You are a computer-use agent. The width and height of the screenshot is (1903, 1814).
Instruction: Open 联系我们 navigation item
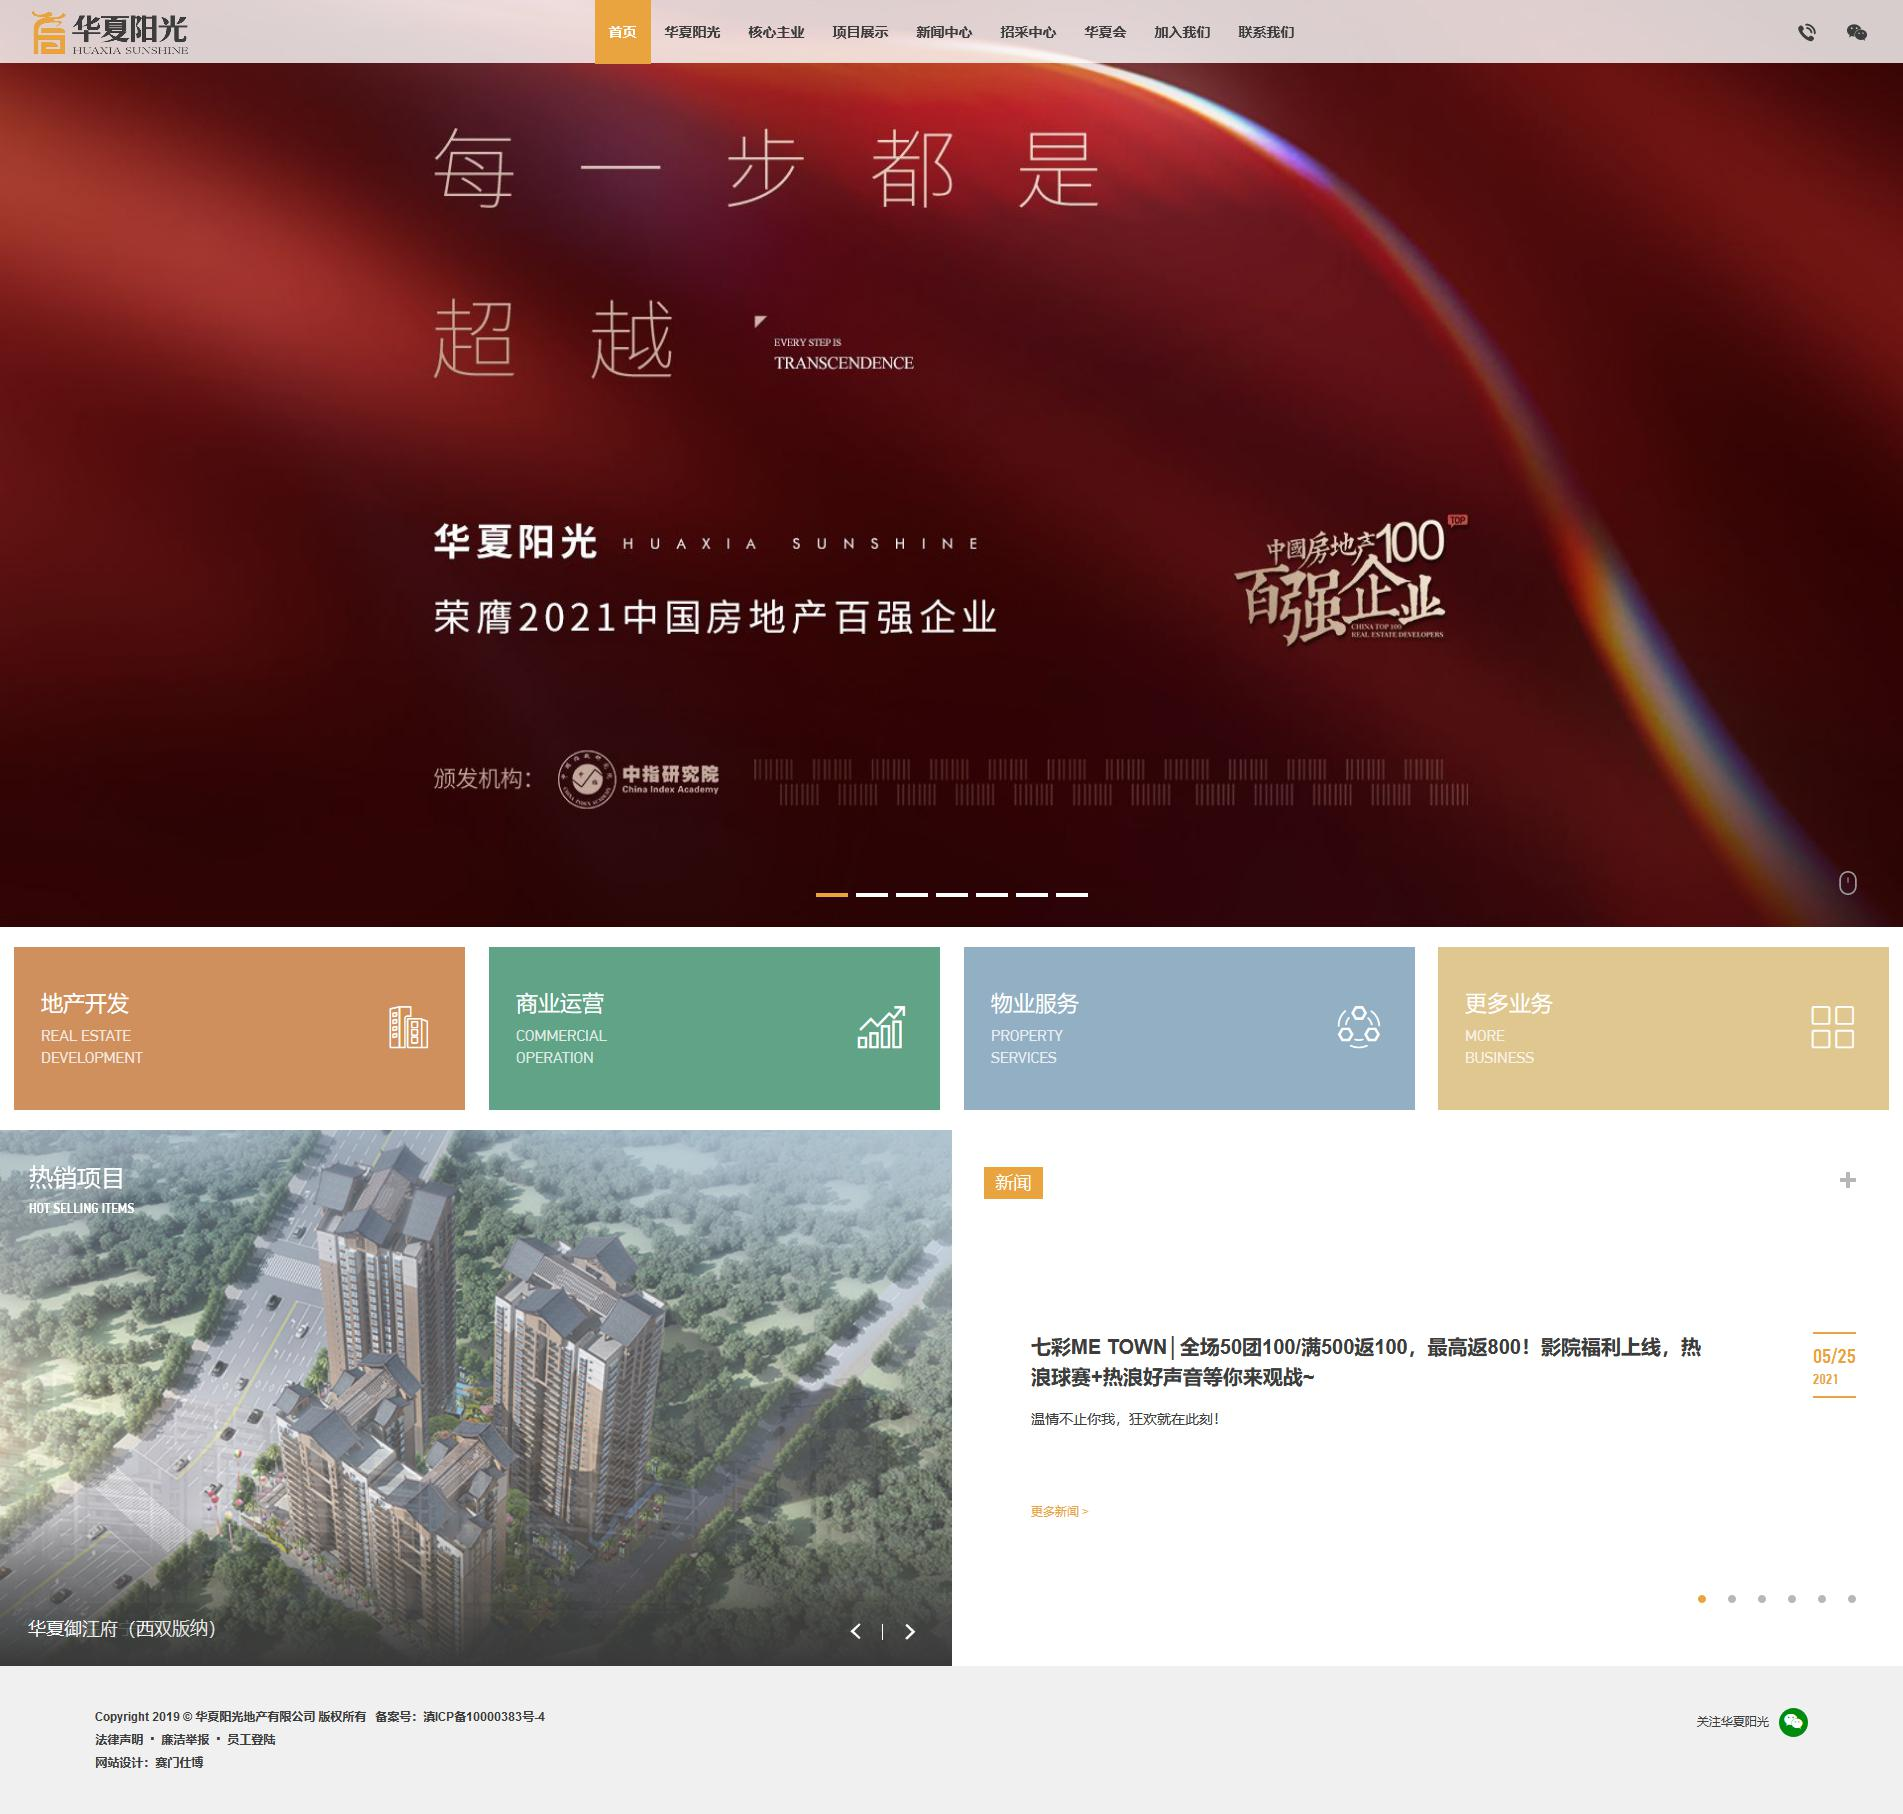pos(1266,32)
